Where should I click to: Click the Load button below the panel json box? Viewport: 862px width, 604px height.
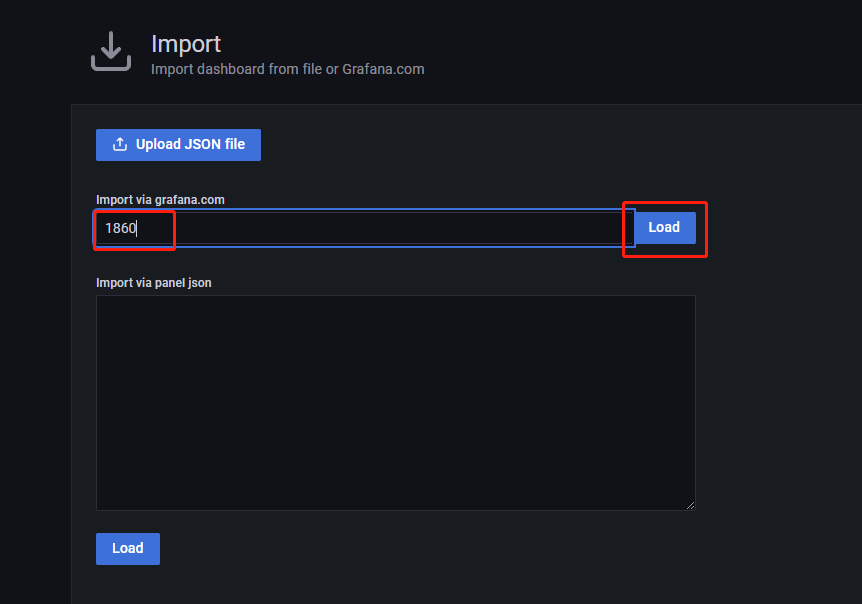click(128, 548)
